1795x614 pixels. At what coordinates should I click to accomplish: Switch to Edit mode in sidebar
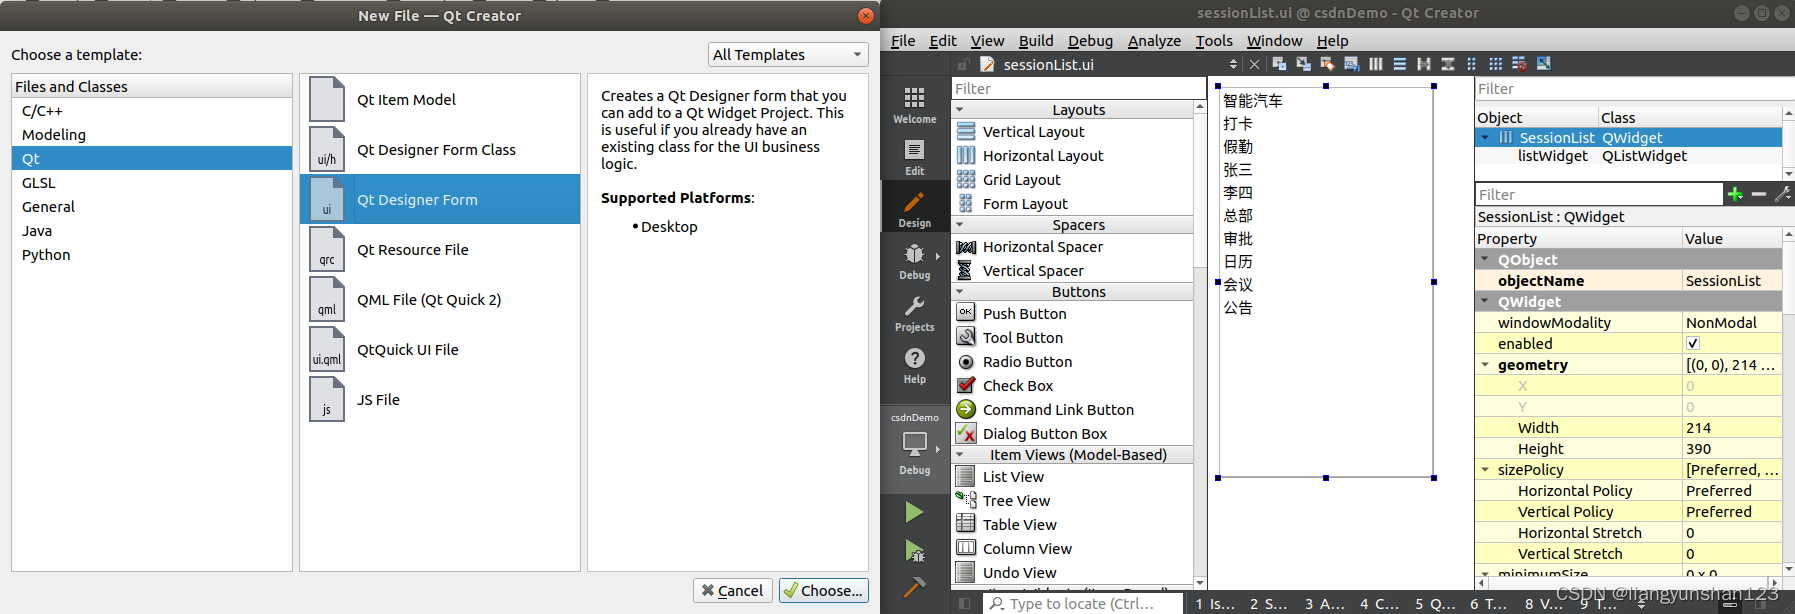(914, 156)
